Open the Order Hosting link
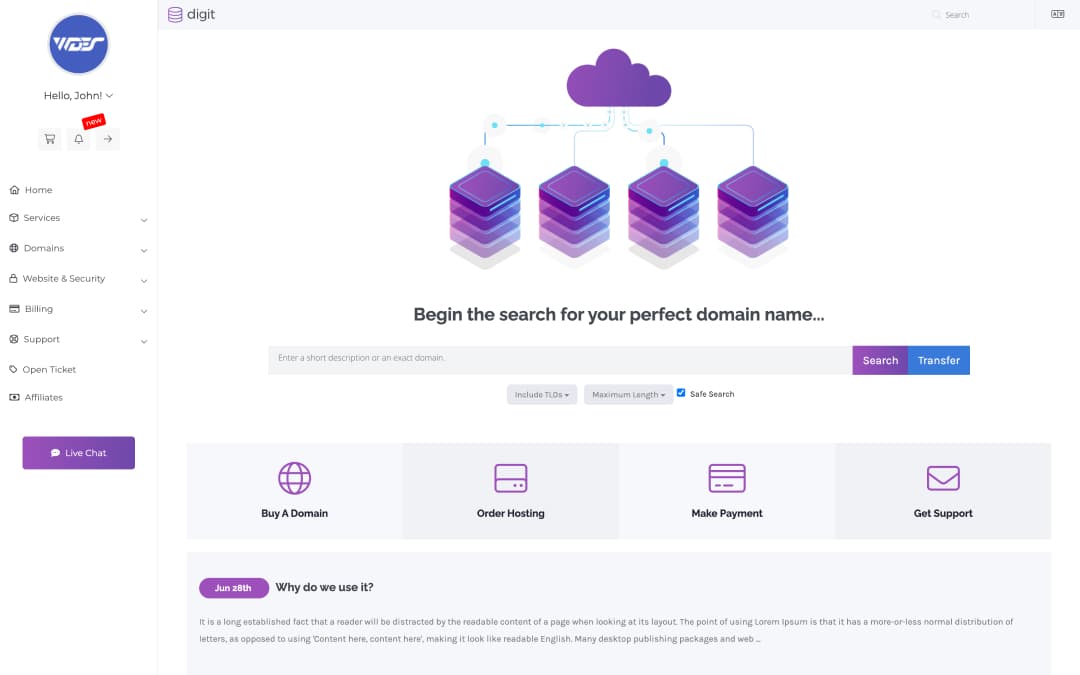The height and width of the screenshot is (675, 1080). 510,513
